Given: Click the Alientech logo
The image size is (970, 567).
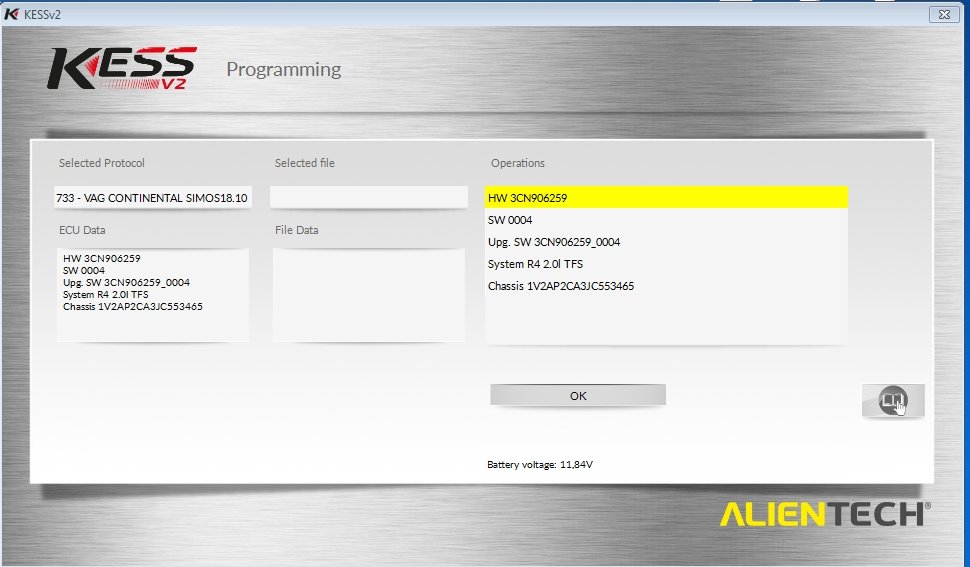Looking at the screenshot, I should pos(825,514).
